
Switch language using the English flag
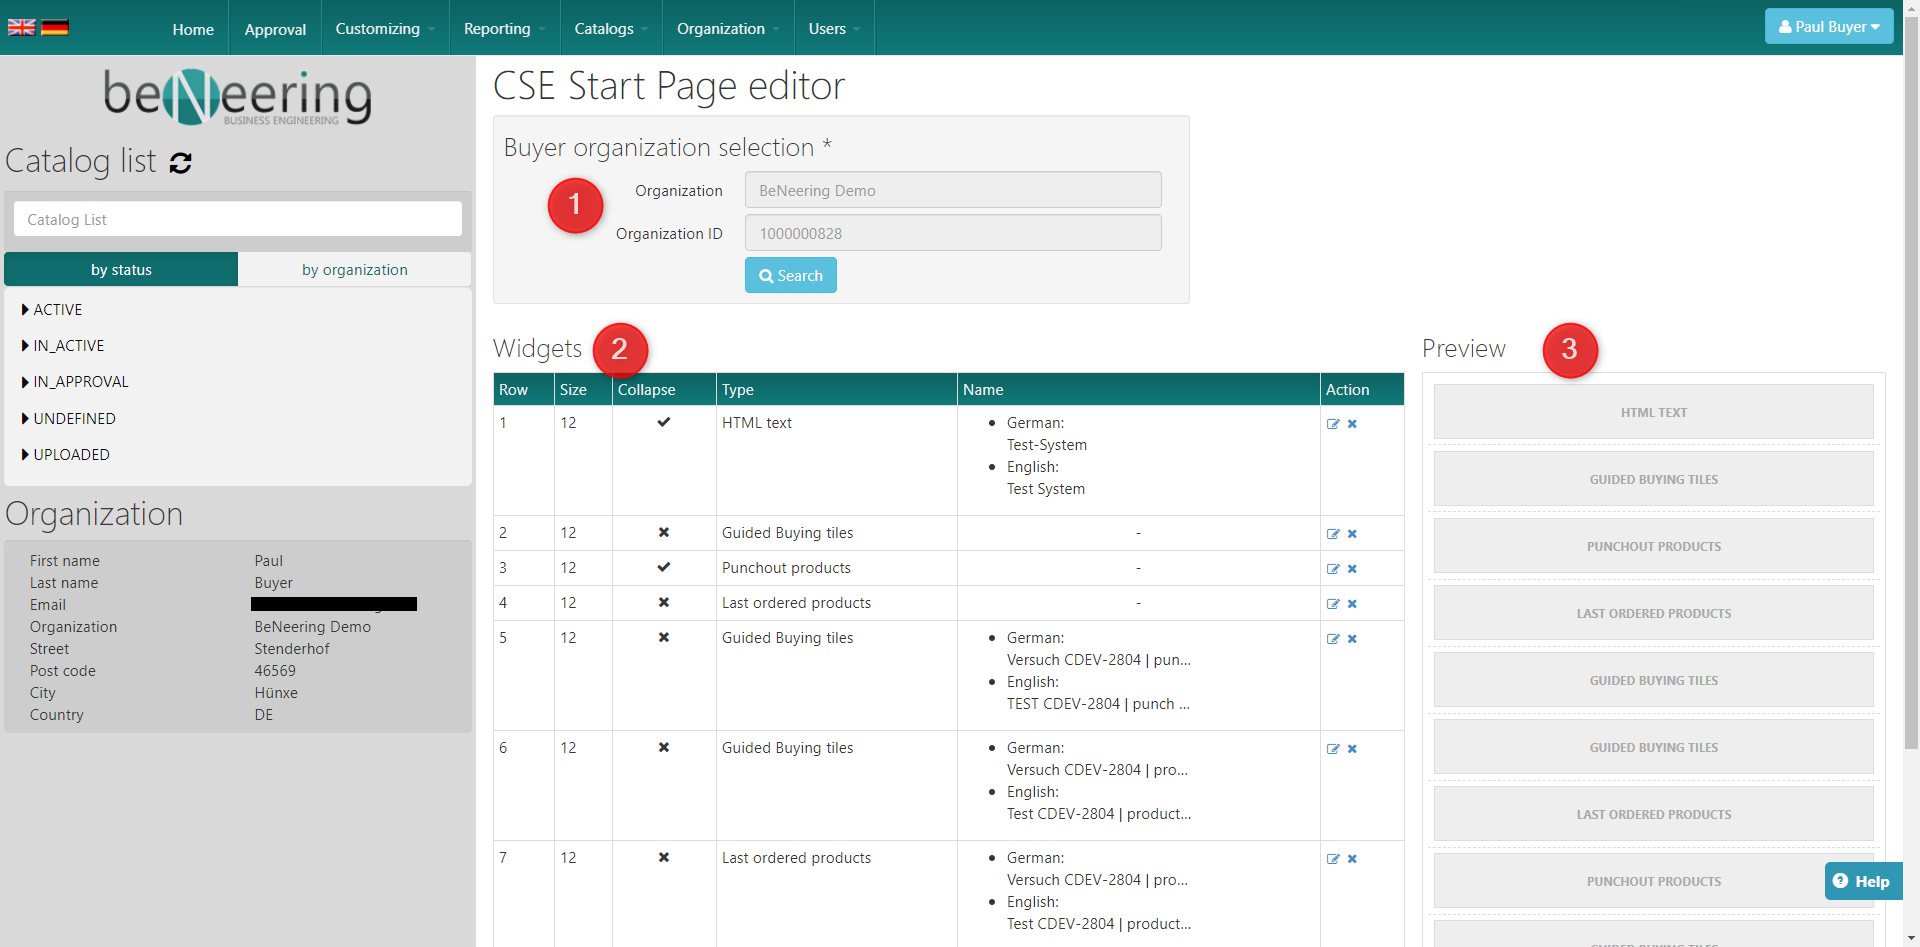21,27
